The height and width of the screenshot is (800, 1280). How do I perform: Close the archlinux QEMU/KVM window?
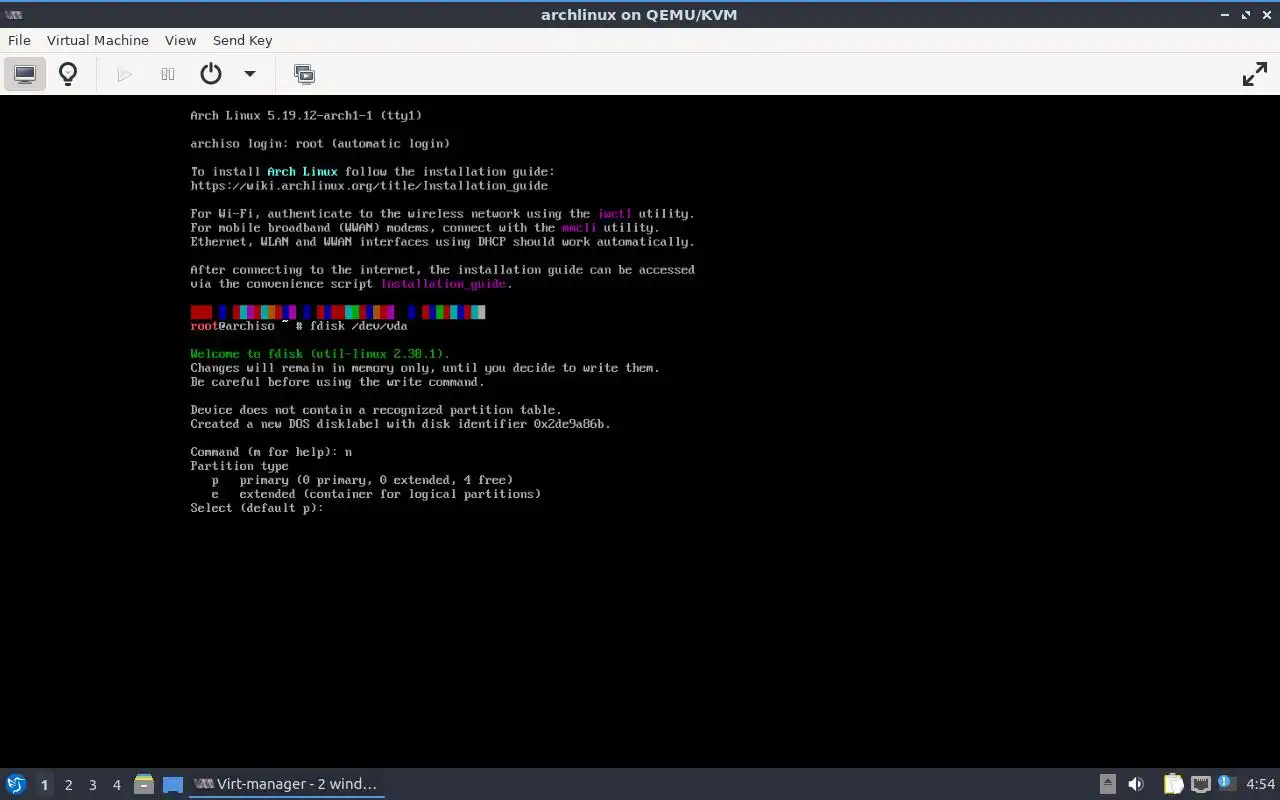click(1266, 14)
